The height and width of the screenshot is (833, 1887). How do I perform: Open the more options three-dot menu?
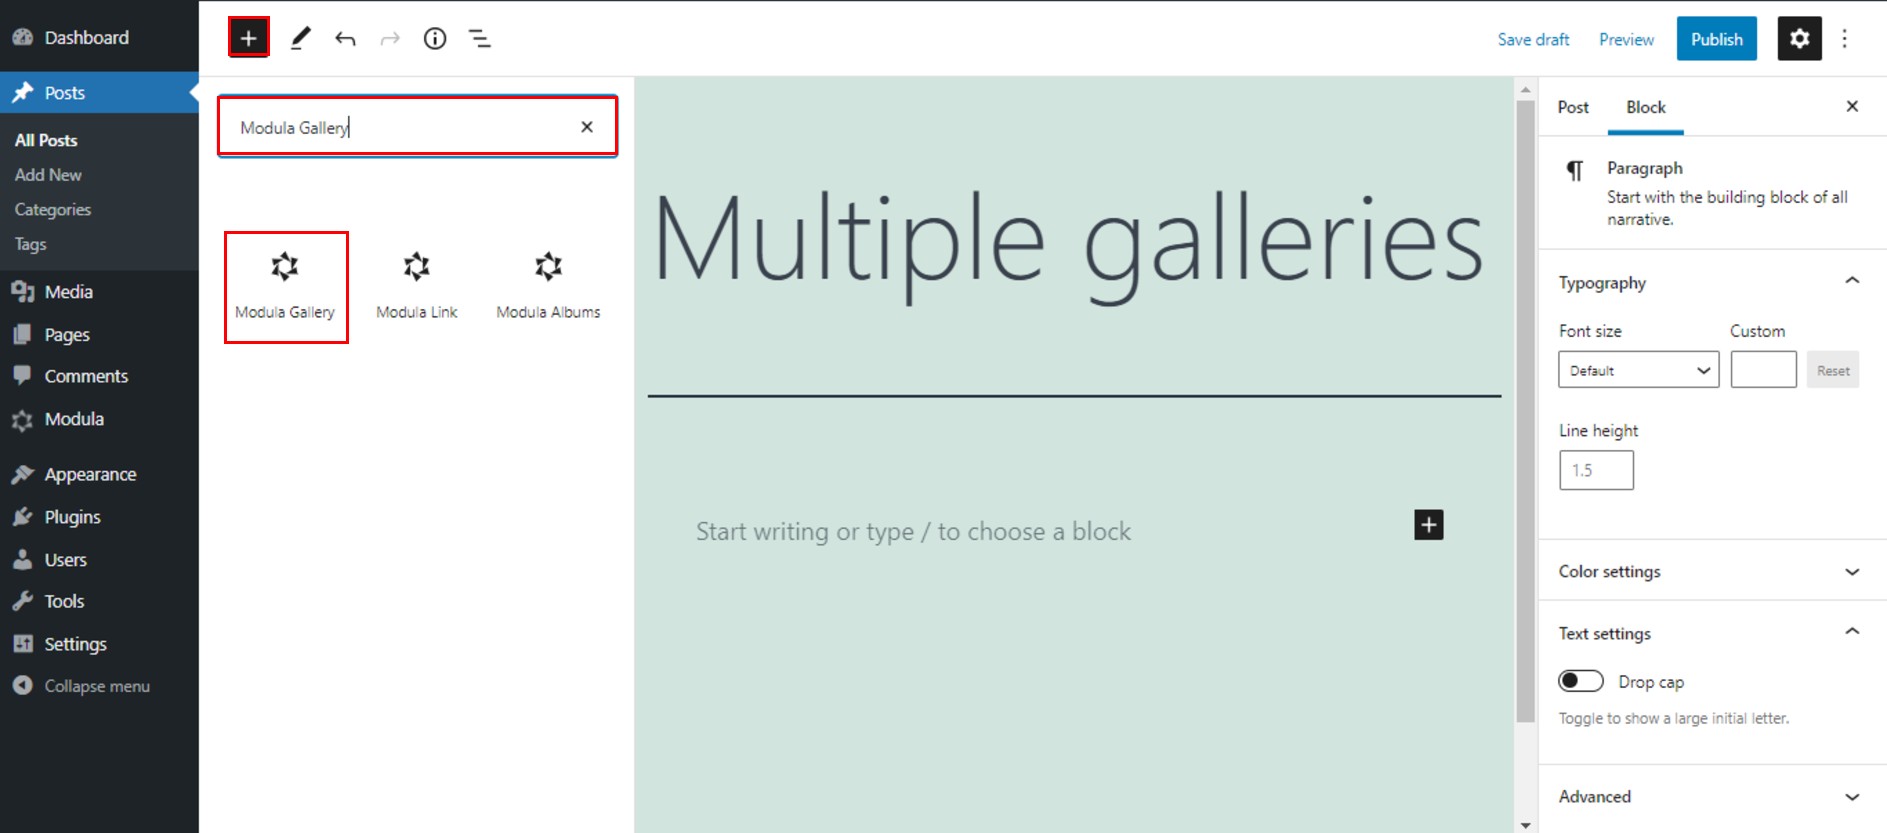point(1845,38)
